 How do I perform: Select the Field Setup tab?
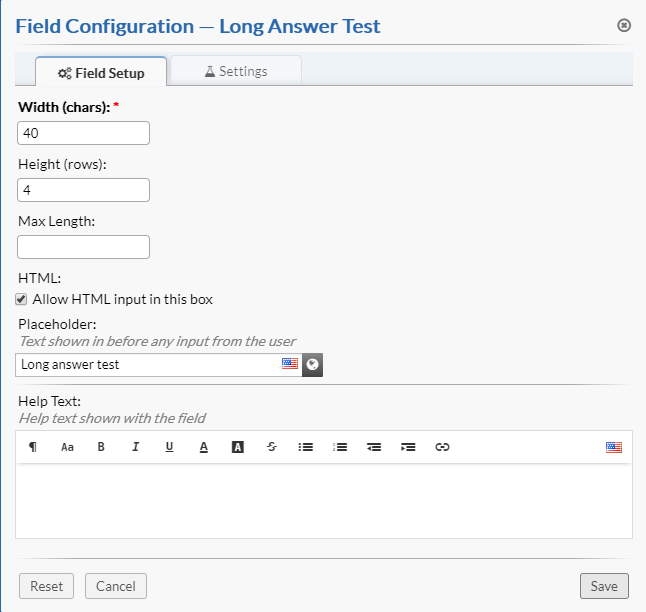point(101,72)
